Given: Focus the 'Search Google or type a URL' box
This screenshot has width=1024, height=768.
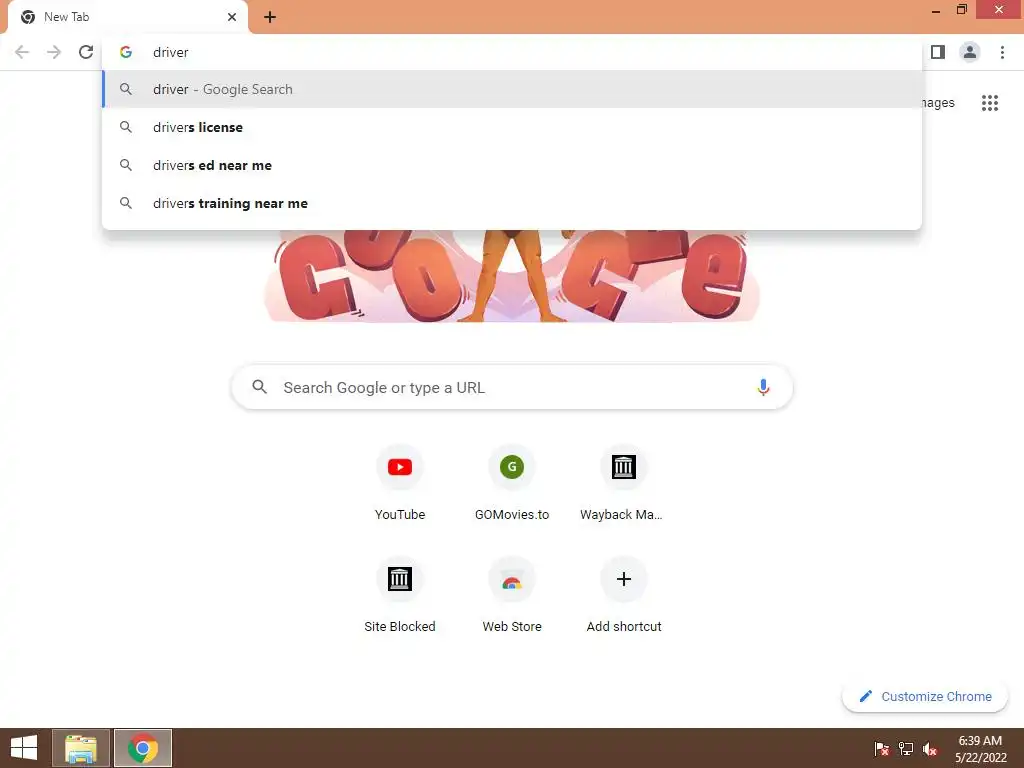Looking at the screenshot, I should (512, 387).
